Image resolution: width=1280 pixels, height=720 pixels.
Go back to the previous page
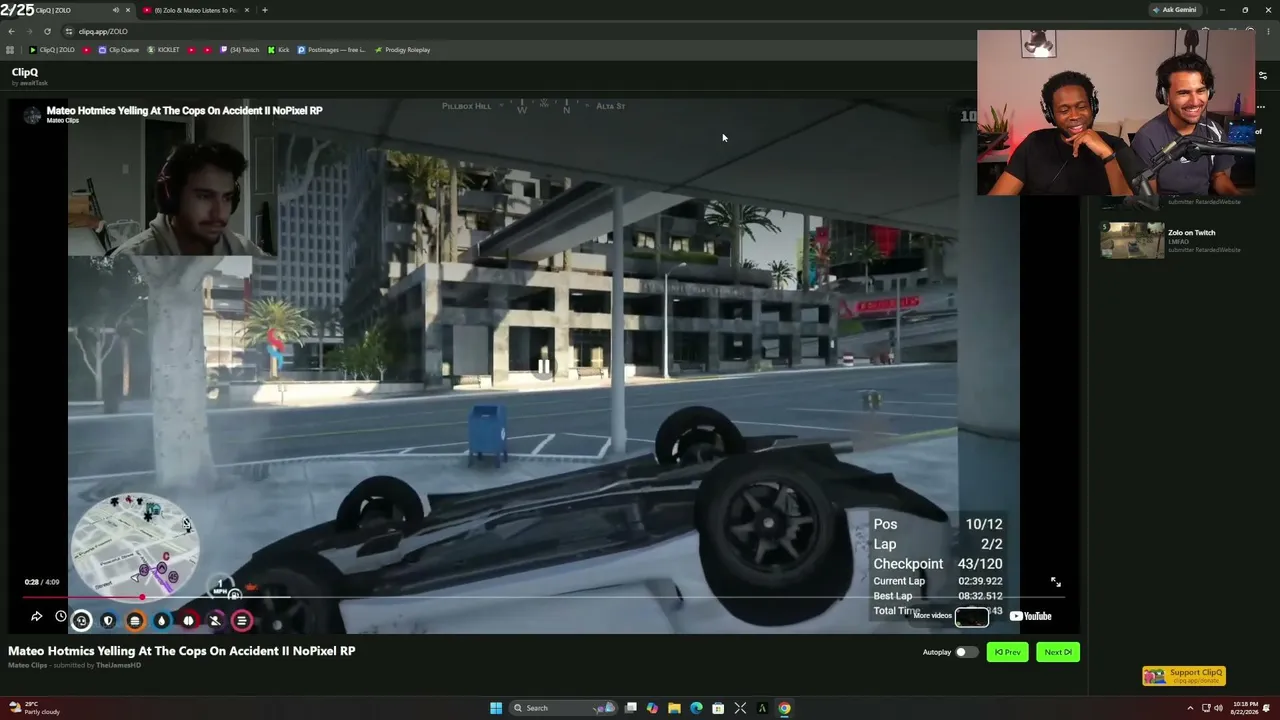pos(11,31)
